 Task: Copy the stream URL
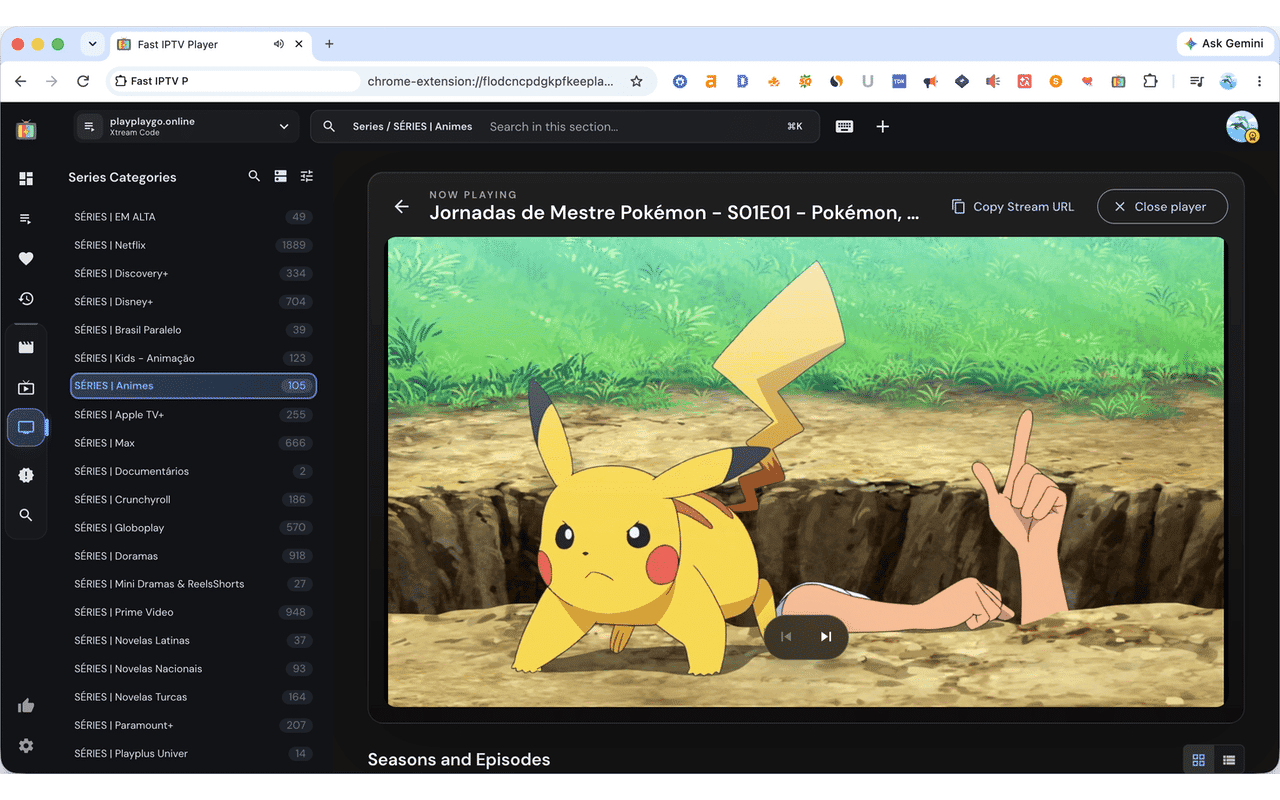1012,206
